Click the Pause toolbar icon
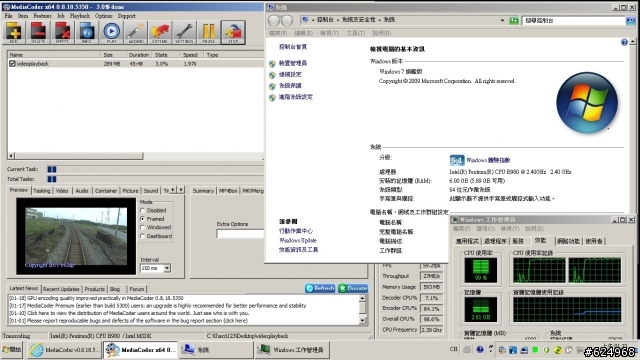 pyautogui.click(x=209, y=32)
